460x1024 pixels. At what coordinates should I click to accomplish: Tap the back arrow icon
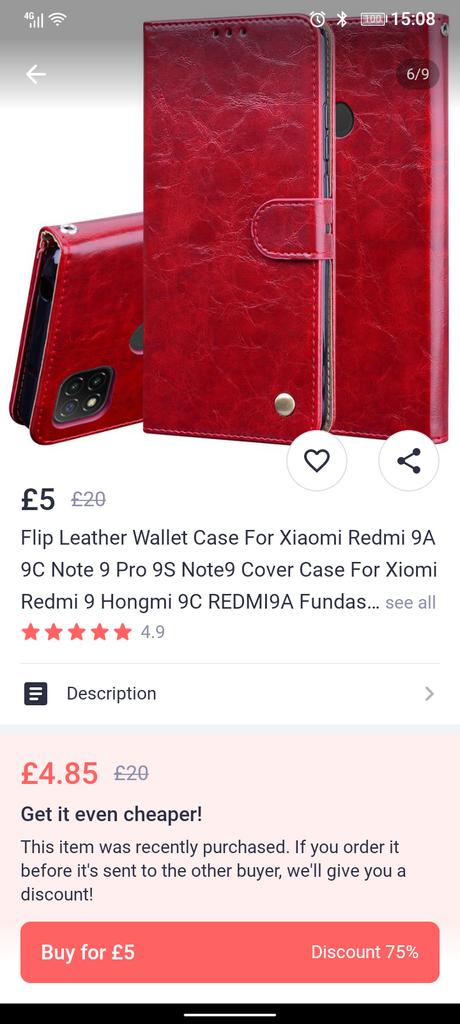click(x=36, y=74)
